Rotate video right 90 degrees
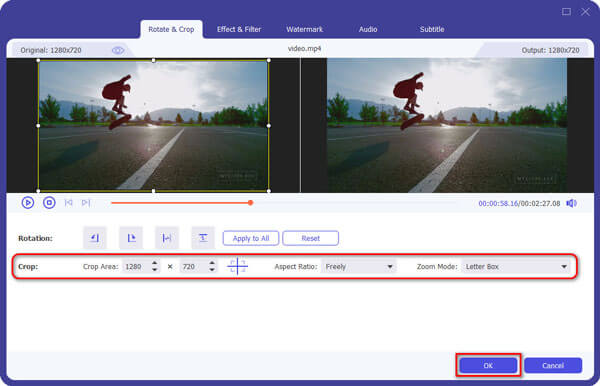600x386 pixels. 131,238
